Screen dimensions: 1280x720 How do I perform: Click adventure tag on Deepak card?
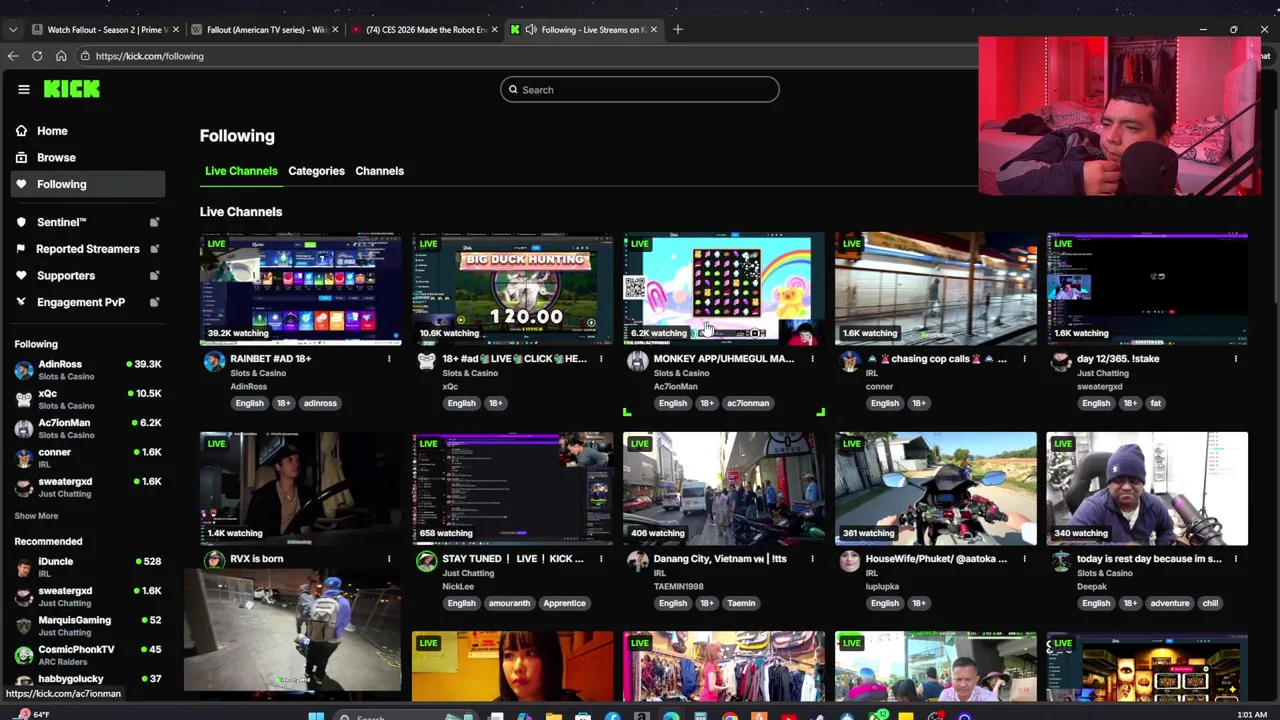1169,603
